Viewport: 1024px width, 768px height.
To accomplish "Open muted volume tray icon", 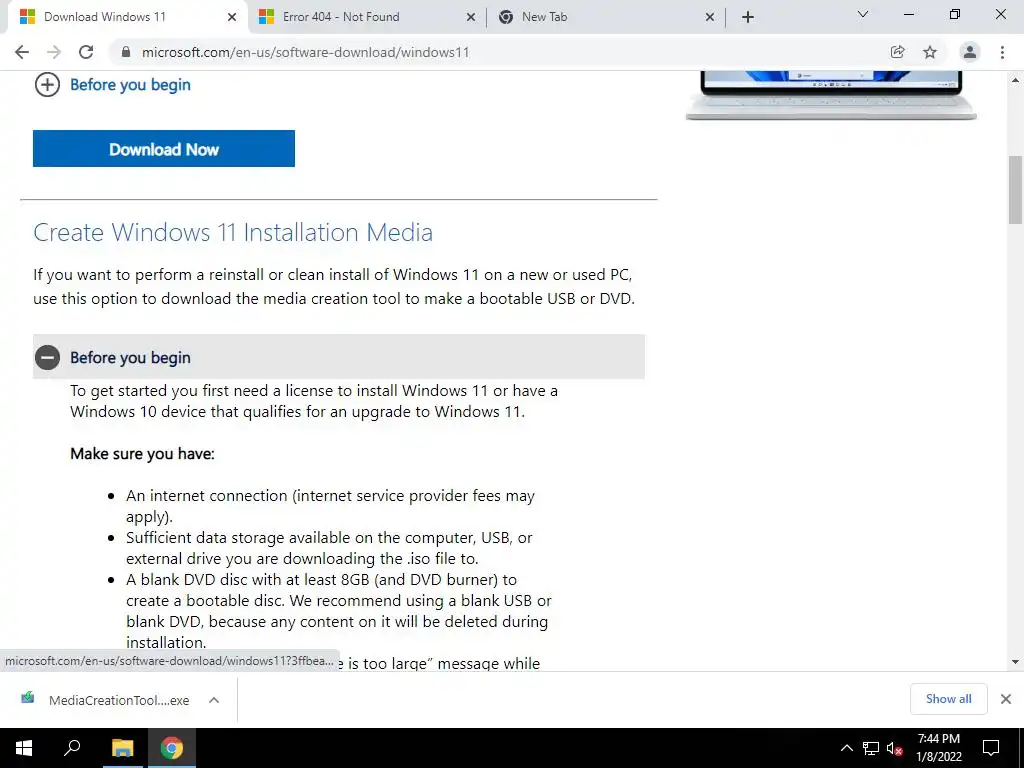I will [895, 748].
